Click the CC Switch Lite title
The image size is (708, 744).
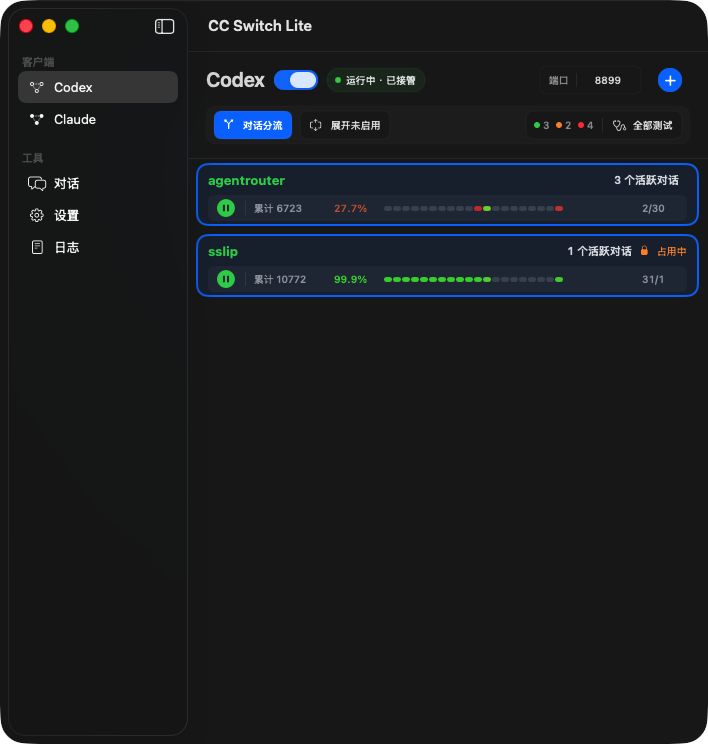click(260, 26)
